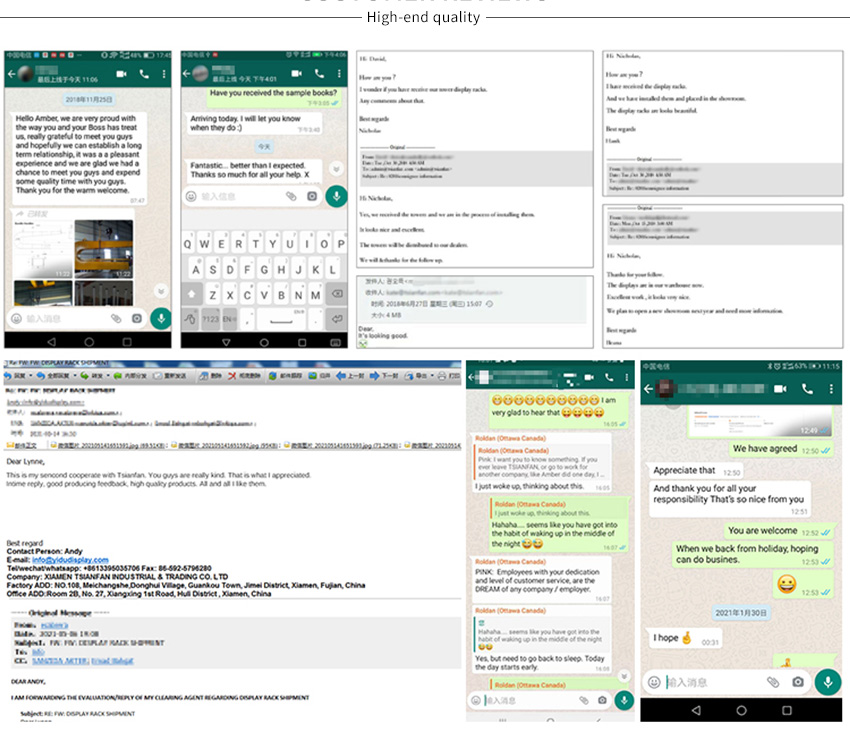Tap the backspace key on the keyboard
The width and height of the screenshot is (850, 750).
point(337,294)
